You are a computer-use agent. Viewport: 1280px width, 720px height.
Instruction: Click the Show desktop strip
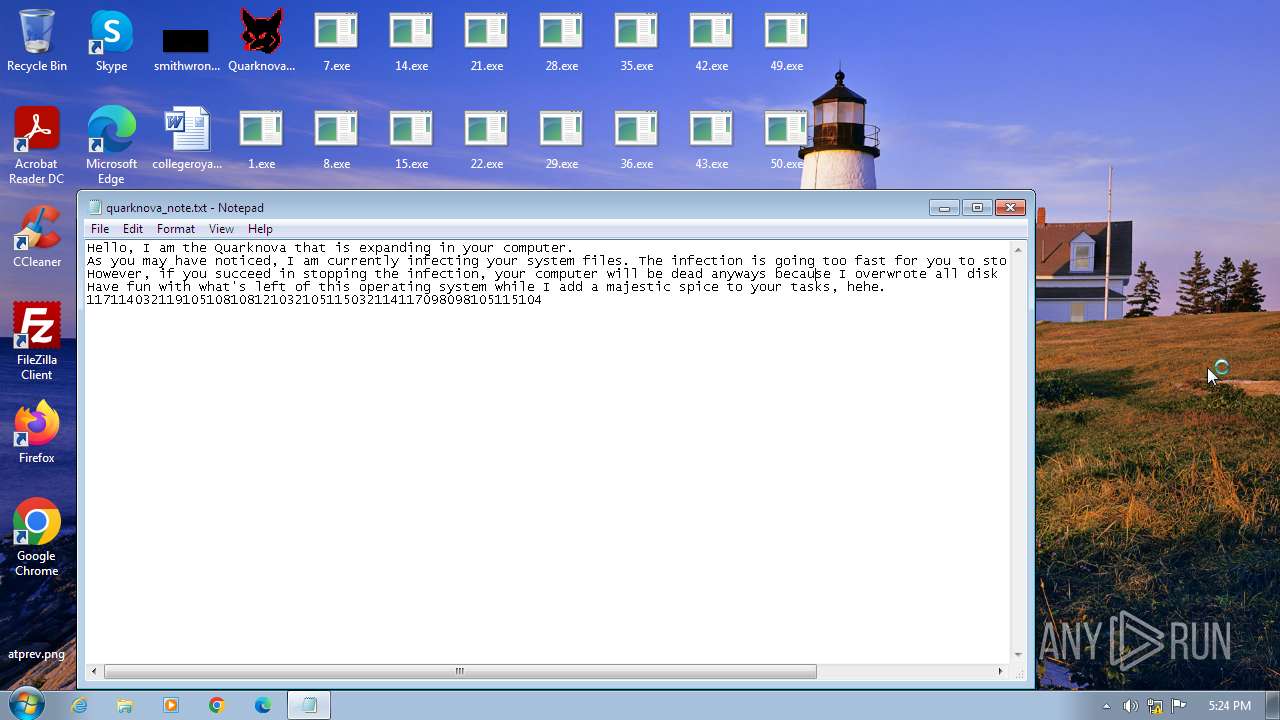tap(1272, 705)
